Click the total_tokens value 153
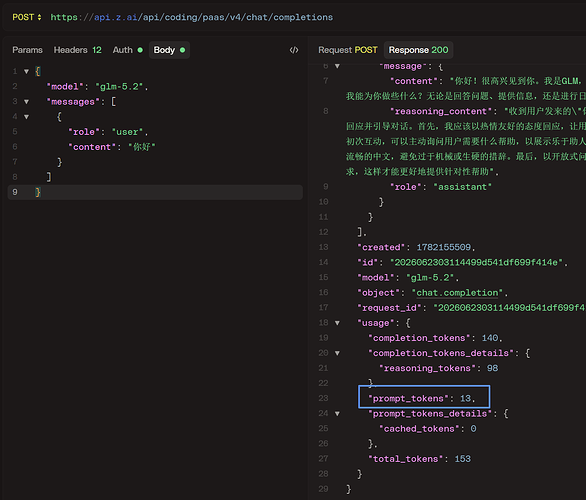This screenshot has height=500, width=586. pyautogui.click(x=462, y=459)
